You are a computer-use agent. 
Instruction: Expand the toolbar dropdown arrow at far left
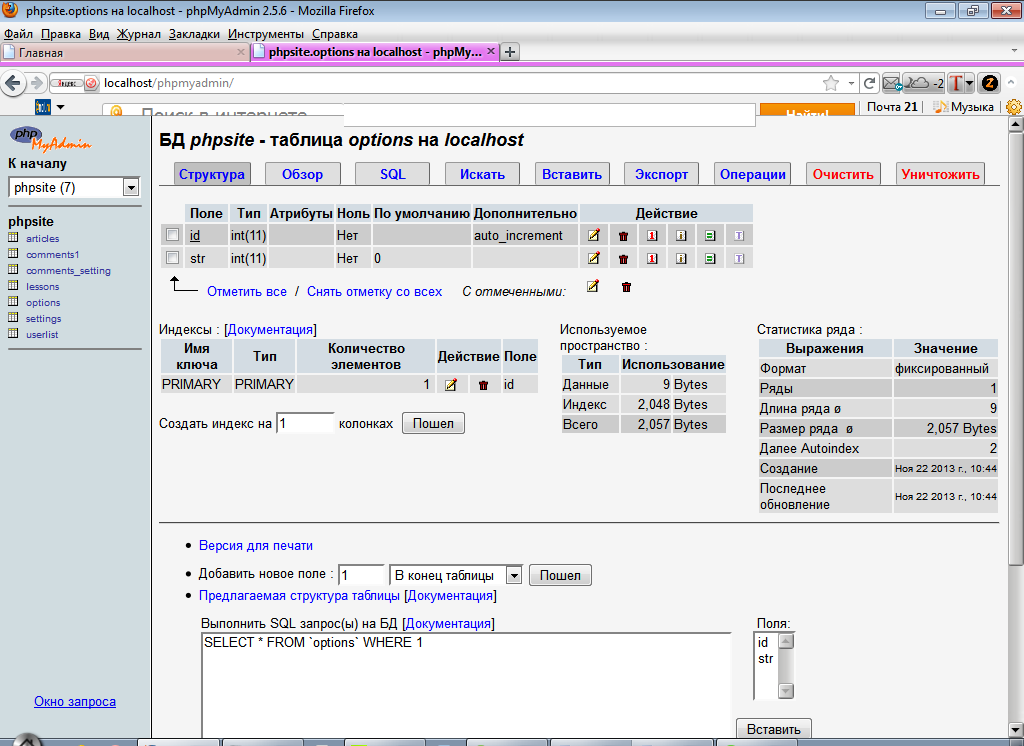61,106
